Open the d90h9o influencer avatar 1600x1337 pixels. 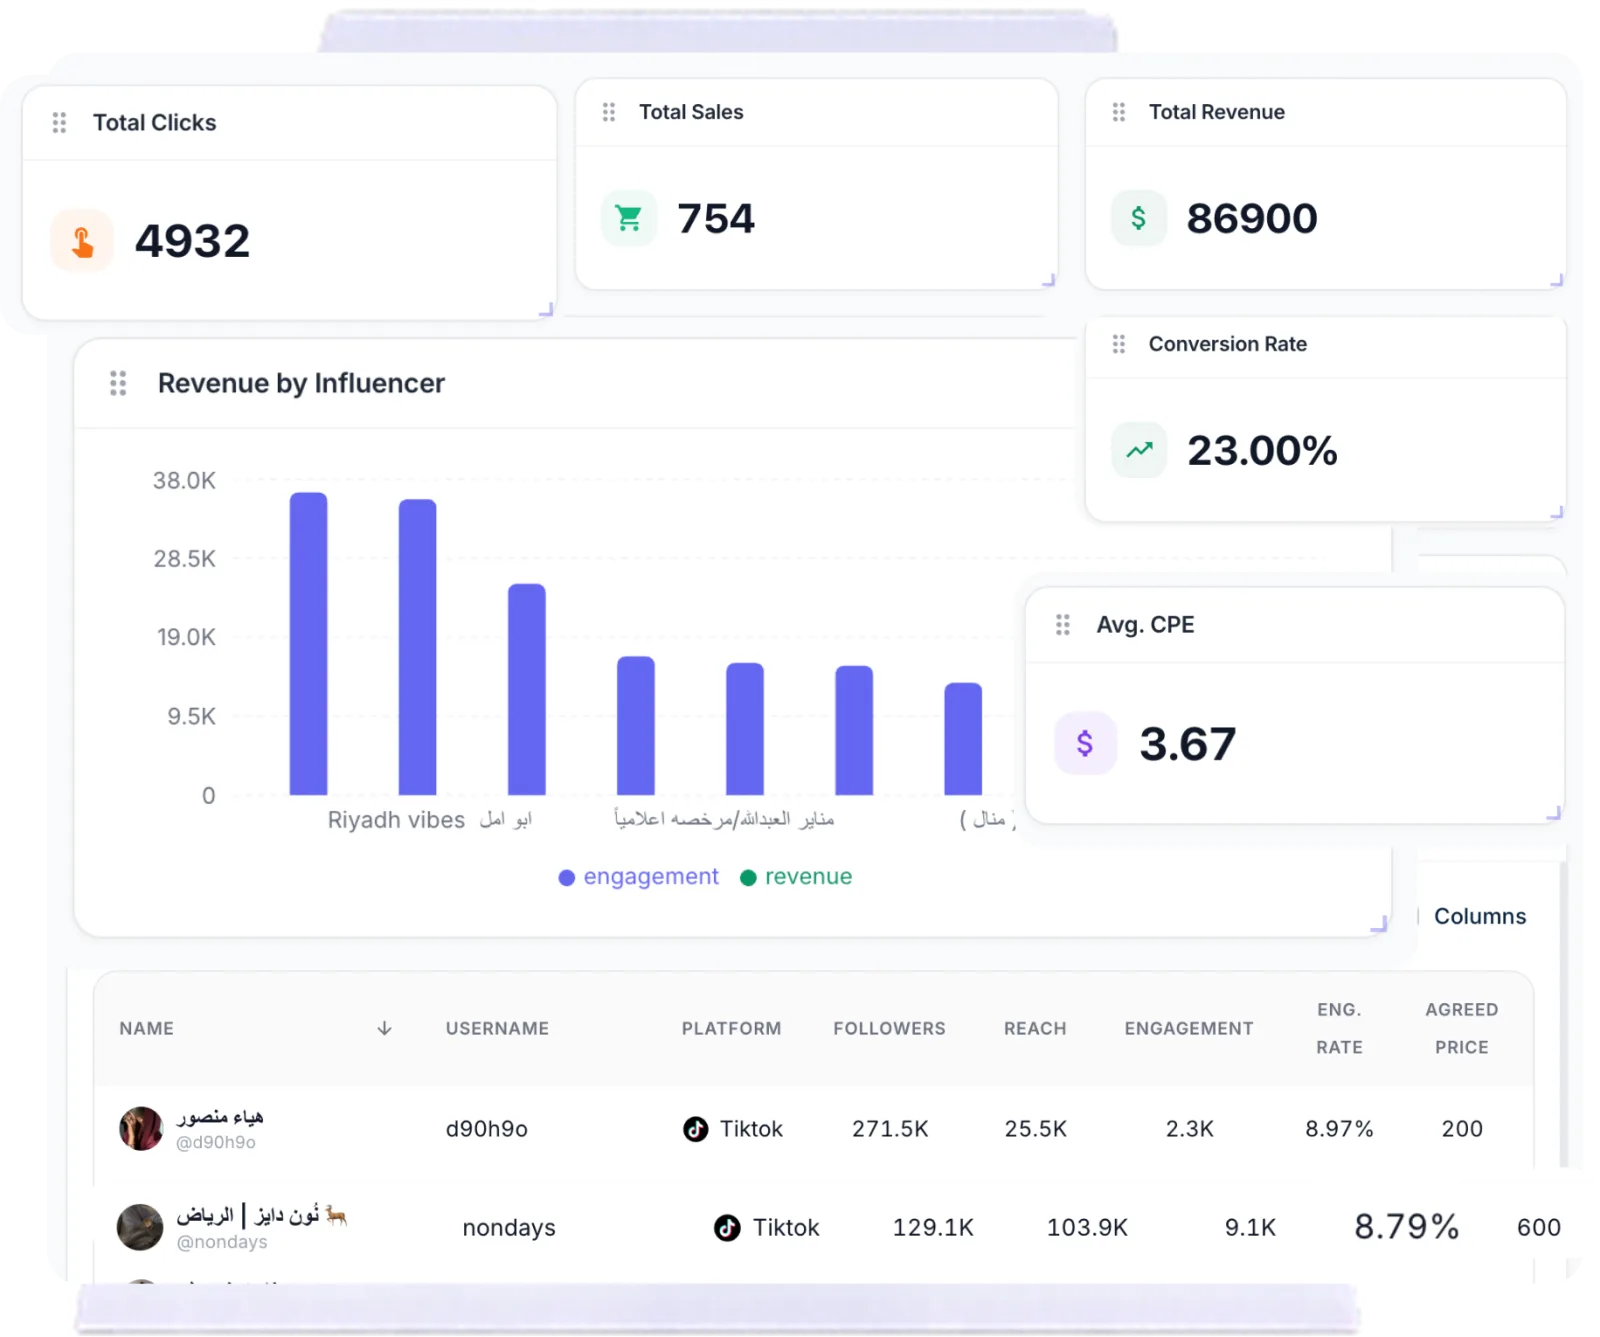coord(141,1129)
